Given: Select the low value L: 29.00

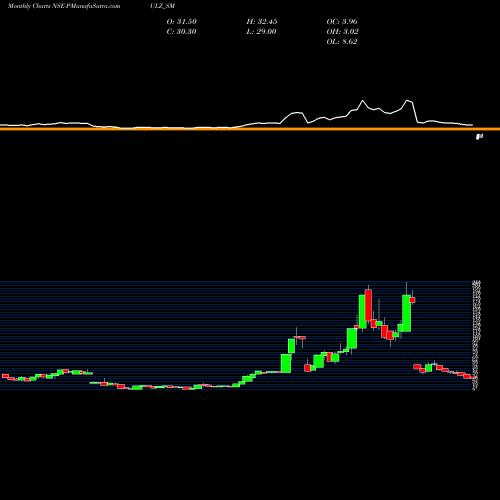Looking at the screenshot, I should 261,32.
